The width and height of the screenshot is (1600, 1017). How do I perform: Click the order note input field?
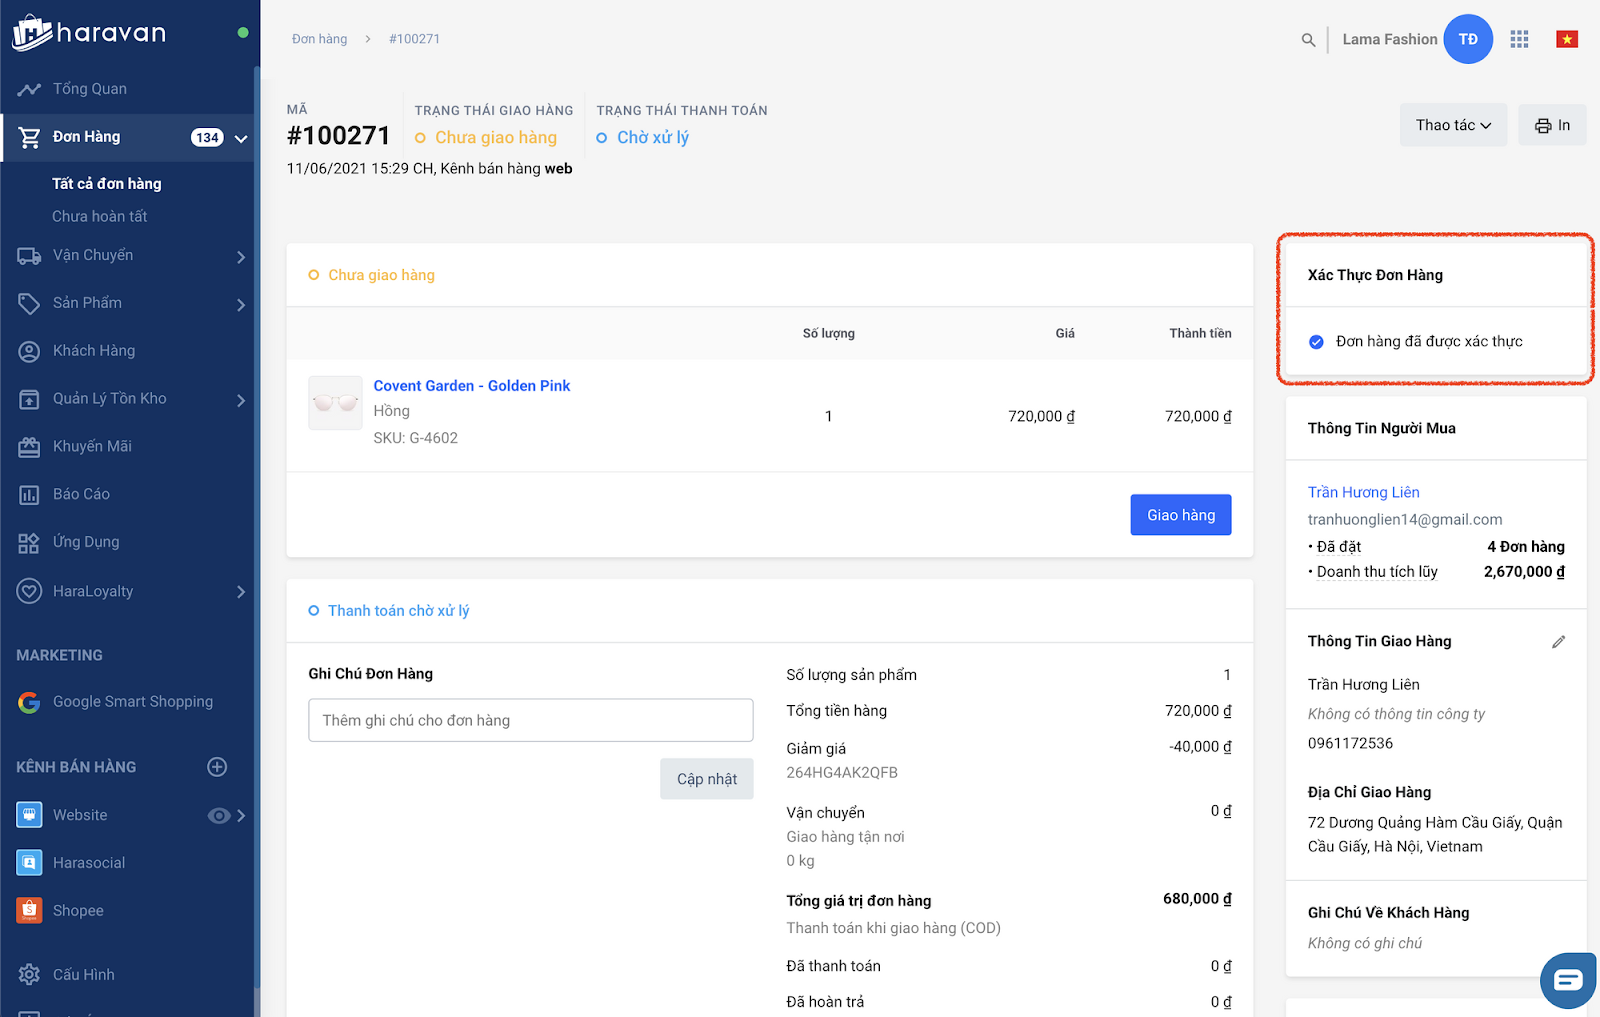pos(530,720)
